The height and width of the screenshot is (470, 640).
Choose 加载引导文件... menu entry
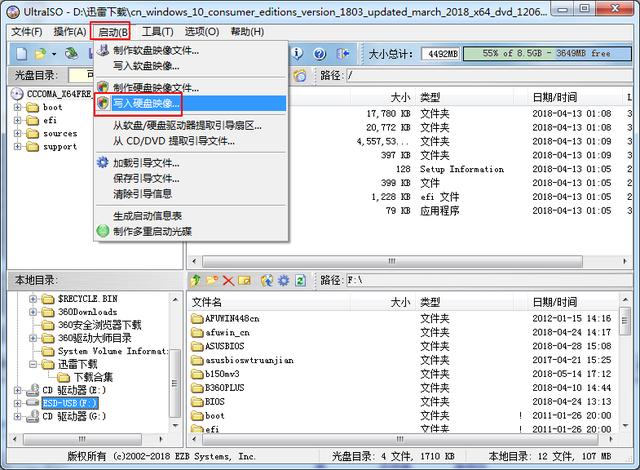coord(191,163)
